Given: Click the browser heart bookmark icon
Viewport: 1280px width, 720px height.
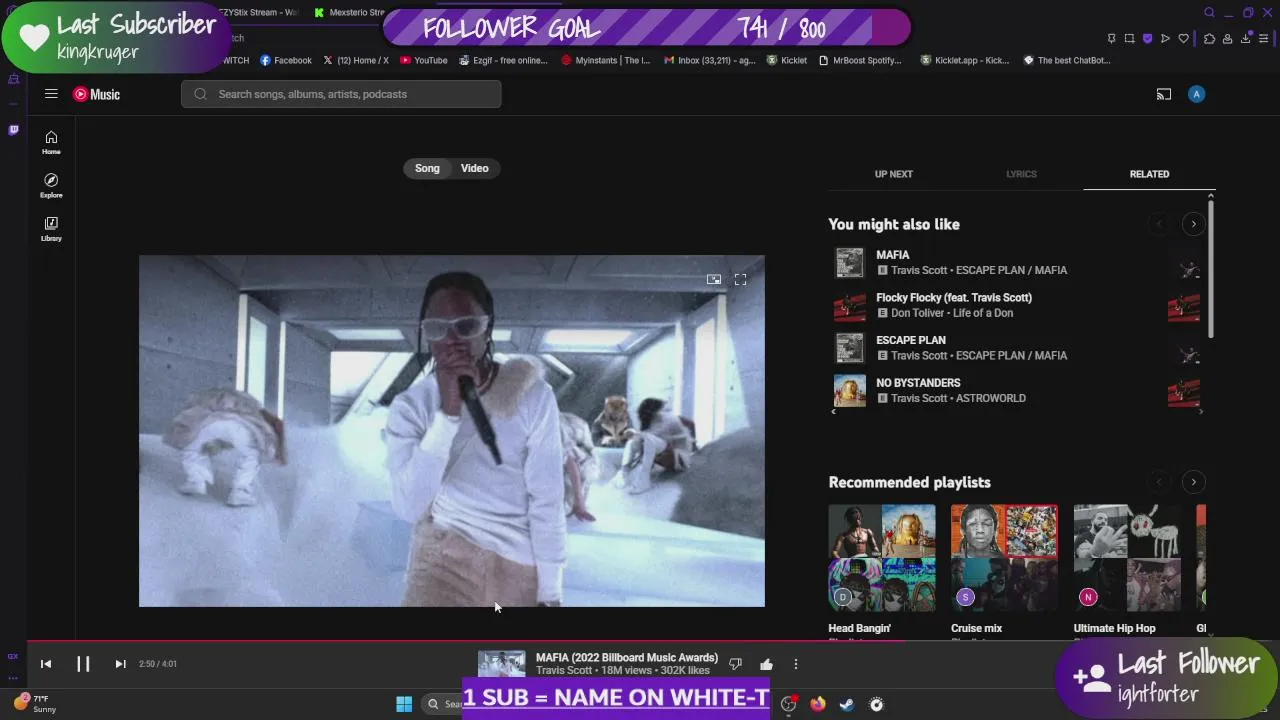Looking at the screenshot, I should click(x=1184, y=38).
